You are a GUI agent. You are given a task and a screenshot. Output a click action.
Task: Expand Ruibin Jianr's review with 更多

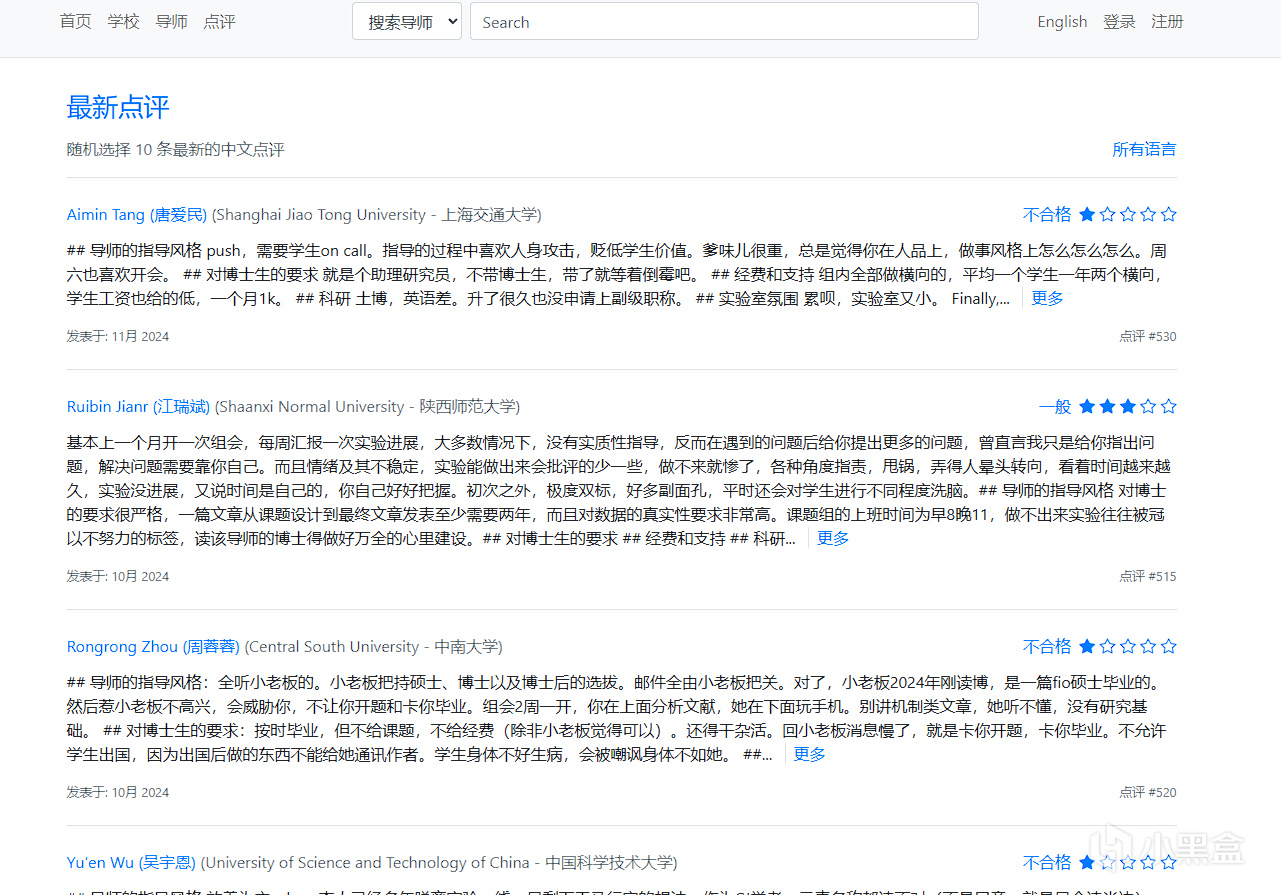tap(833, 538)
